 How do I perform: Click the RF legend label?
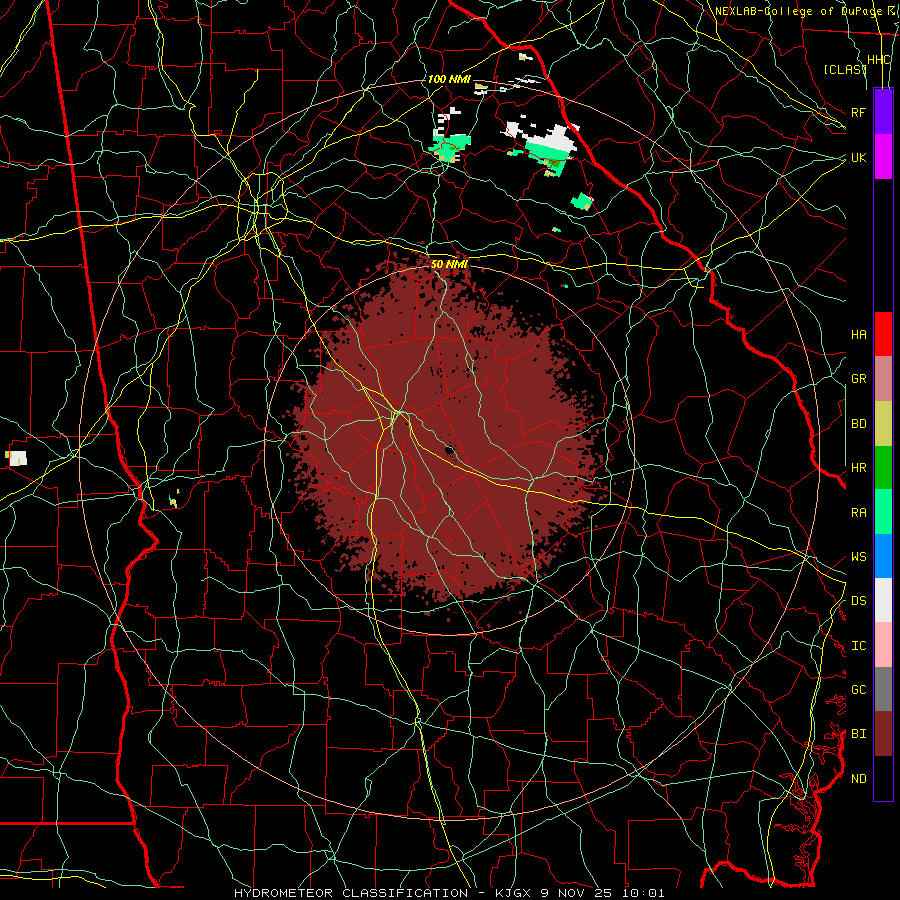pyautogui.click(x=859, y=112)
